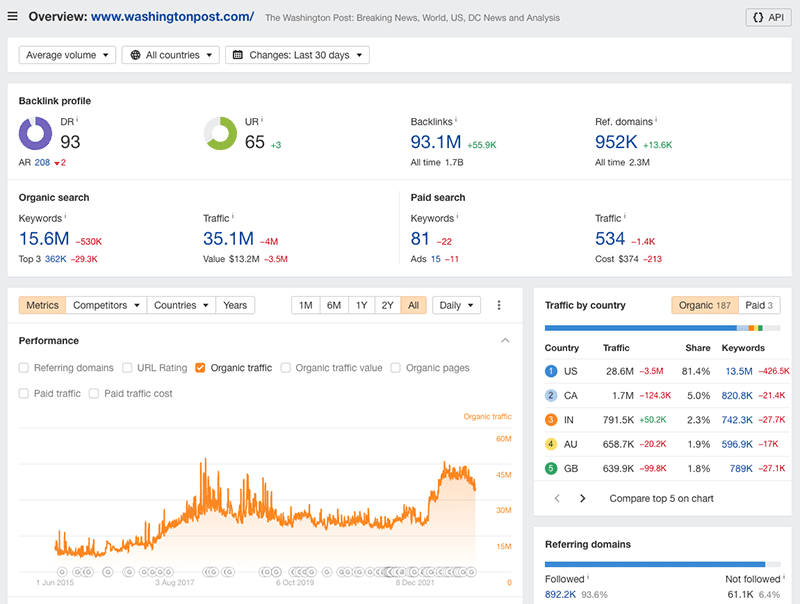Set chart range to 1Y
The height and width of the screenshot is (604, 800).
[361, 305]
